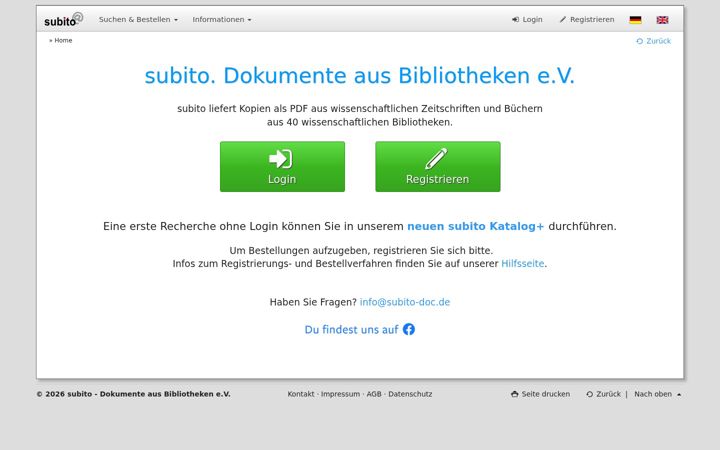
Task: Open the neuen subito Katalog+ link
Action: click(475, 226)
